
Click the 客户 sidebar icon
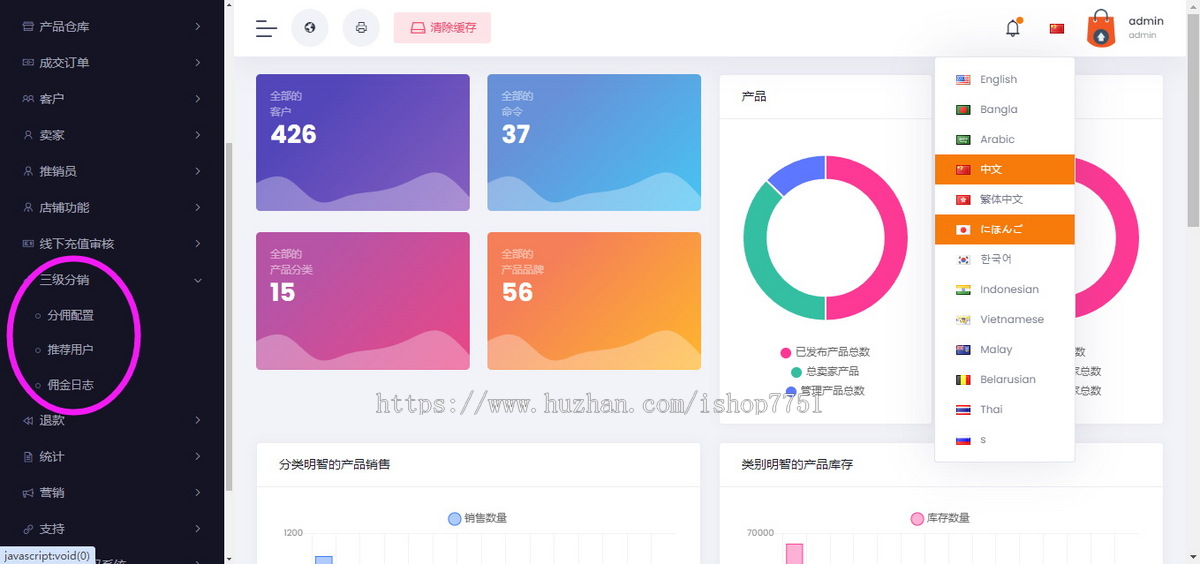[29, 99]
